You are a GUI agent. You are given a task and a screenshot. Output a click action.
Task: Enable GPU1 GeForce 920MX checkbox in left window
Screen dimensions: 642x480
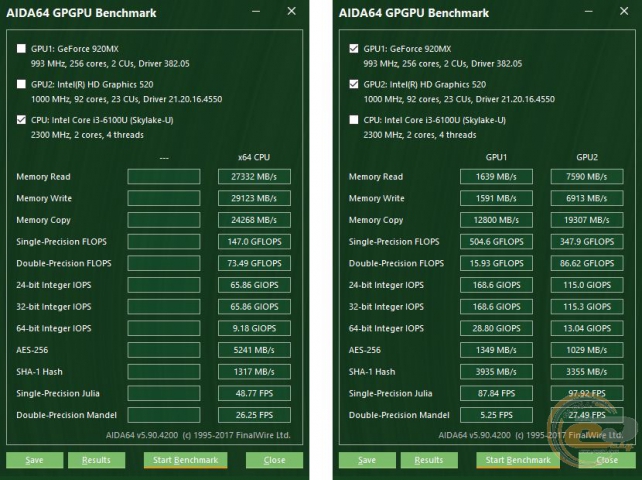point(22,48)
